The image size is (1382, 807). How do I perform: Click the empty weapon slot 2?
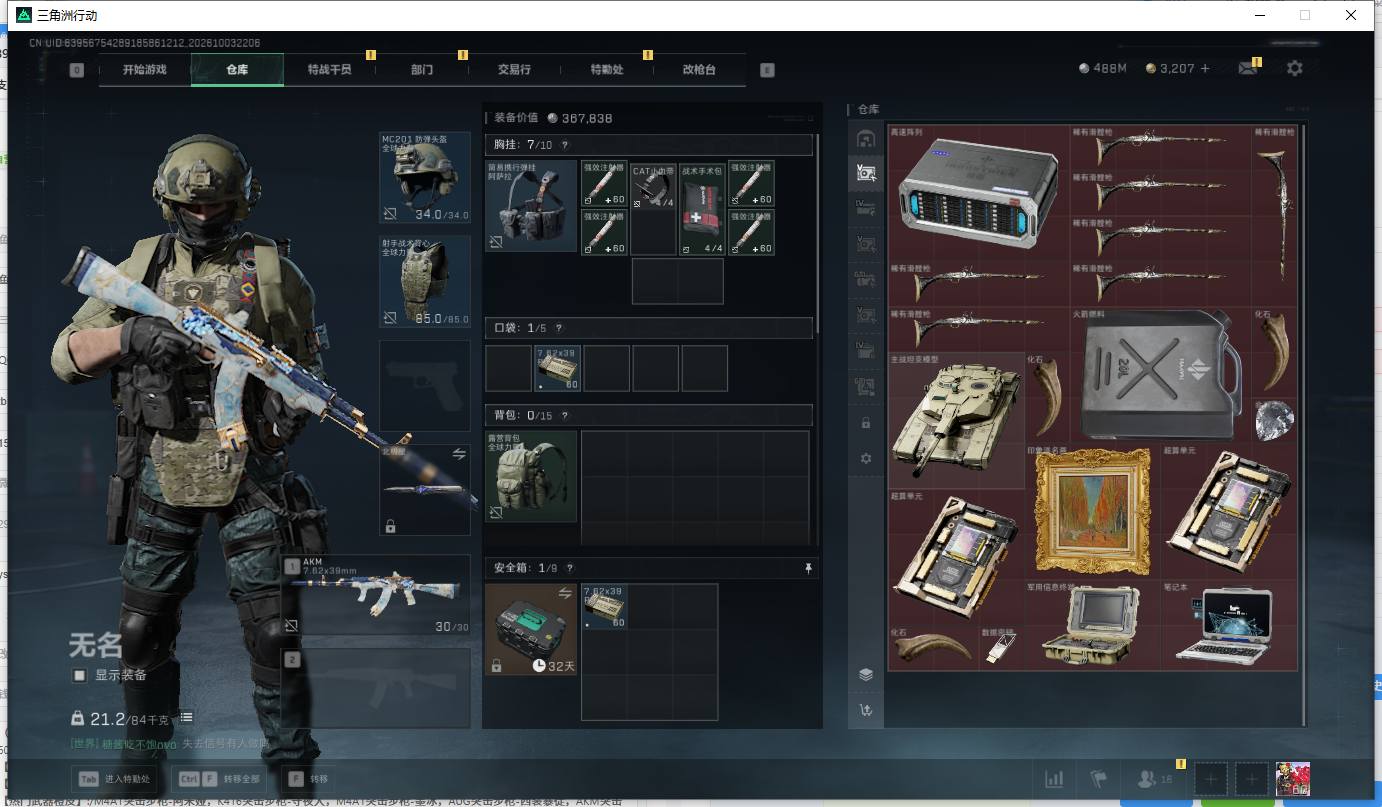(376, 687)
